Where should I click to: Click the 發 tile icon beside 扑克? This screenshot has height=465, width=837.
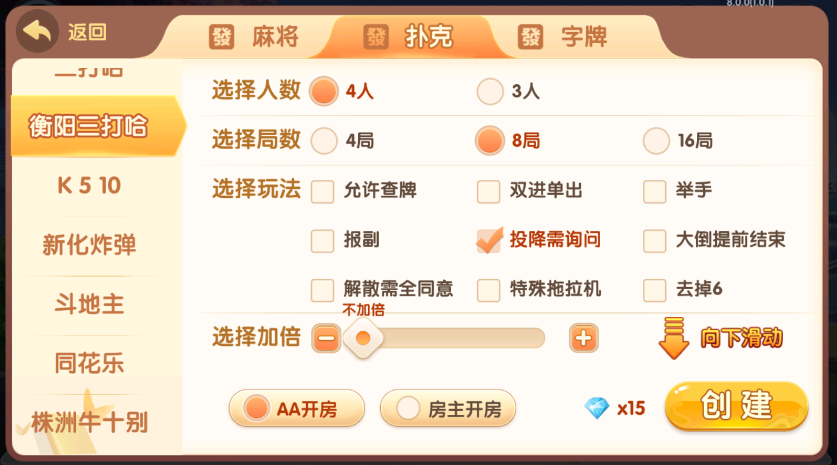click(376, 37)
